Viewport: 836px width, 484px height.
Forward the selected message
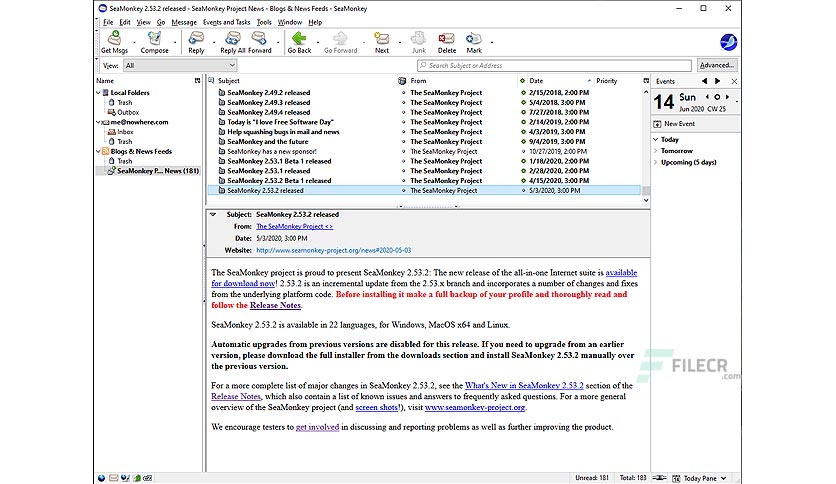coord(260,42)
